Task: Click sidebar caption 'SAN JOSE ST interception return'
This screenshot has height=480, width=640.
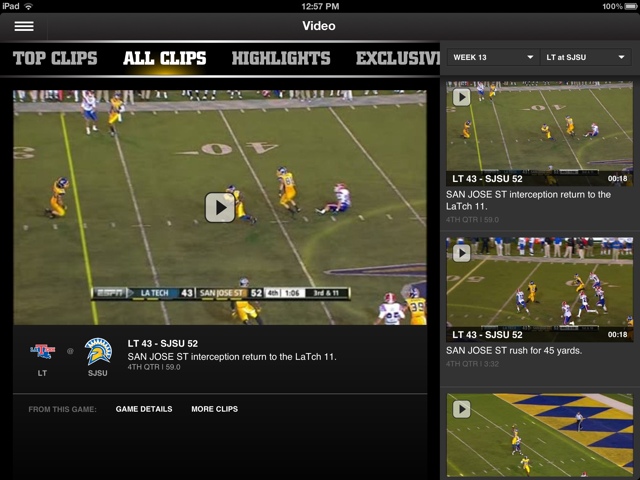Action: (528, 200)
